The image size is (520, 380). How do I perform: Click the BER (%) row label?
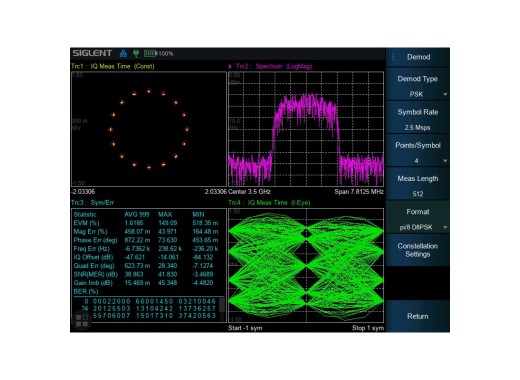(x=86, y=291)
